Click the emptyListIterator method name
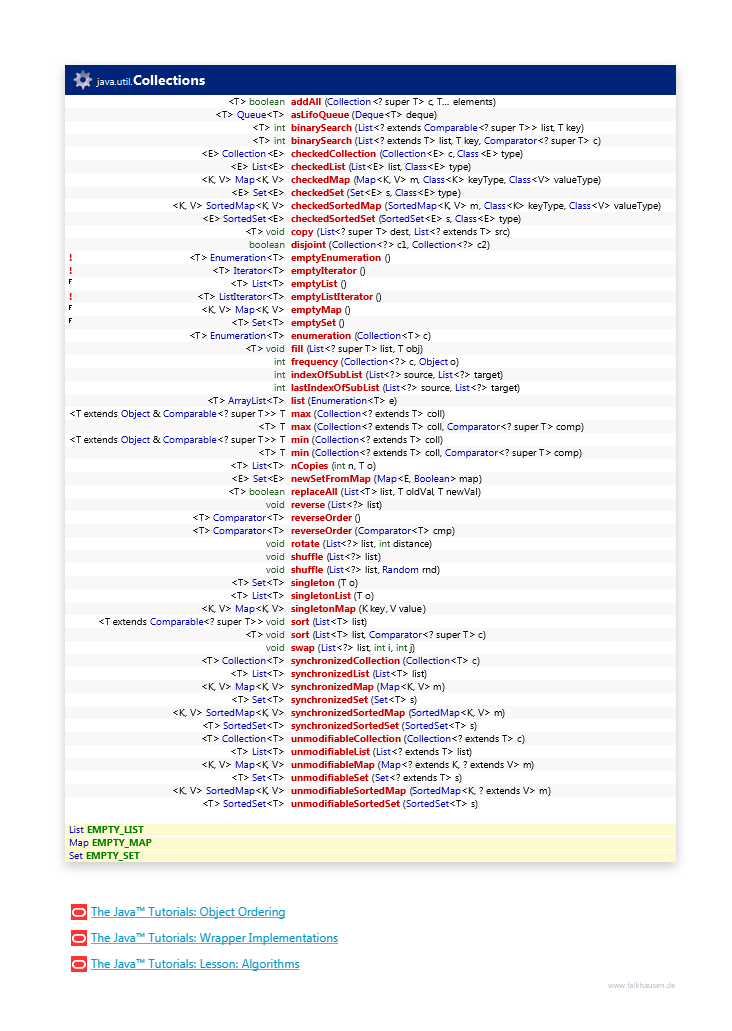The image size is (732, 1031). [x=332, y=297]
